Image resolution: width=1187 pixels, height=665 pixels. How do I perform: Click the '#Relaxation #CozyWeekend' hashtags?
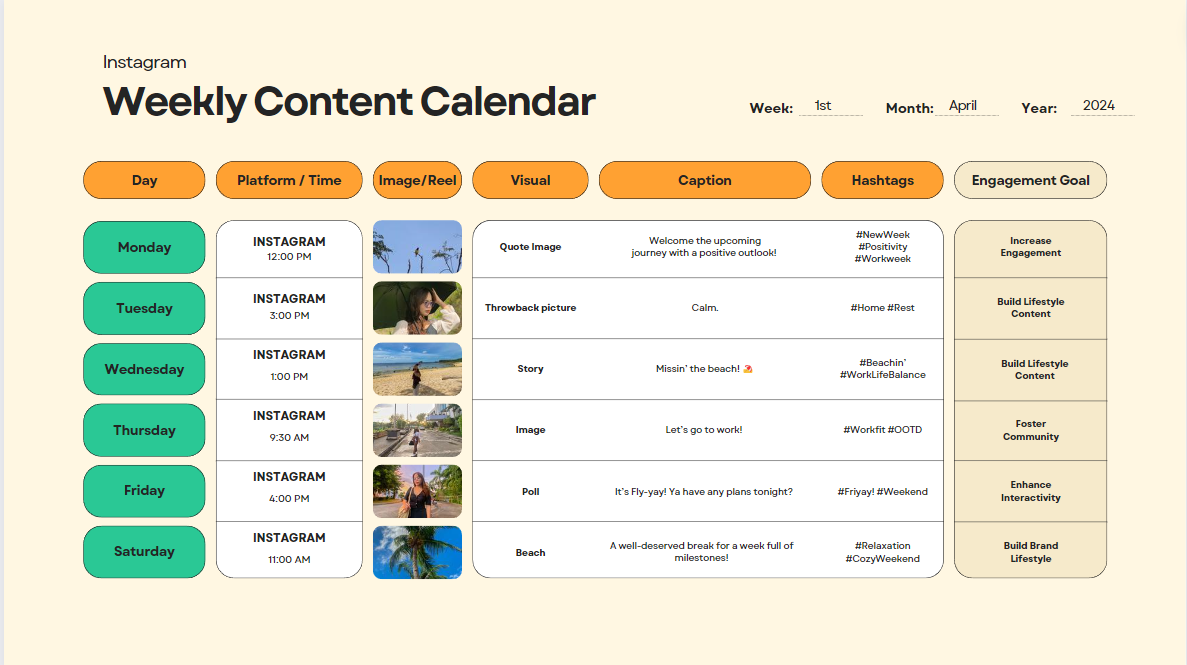[883, 552]
